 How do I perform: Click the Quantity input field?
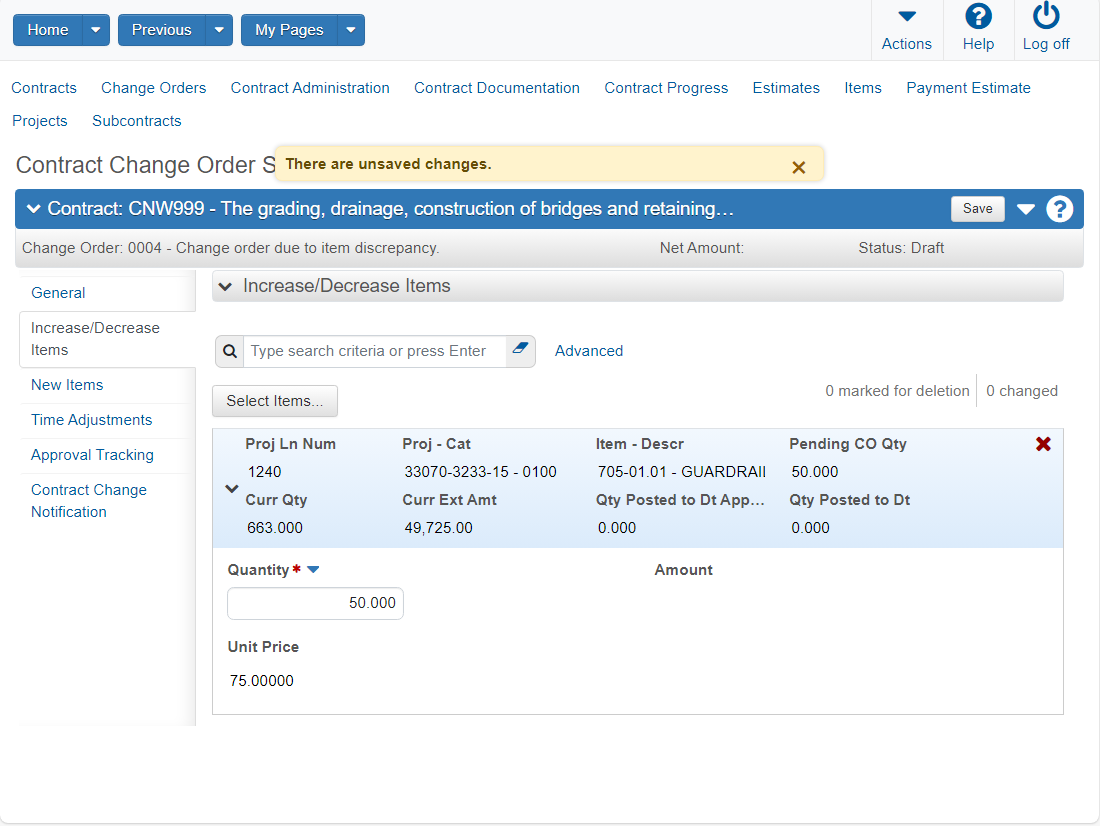pos(315,603)
